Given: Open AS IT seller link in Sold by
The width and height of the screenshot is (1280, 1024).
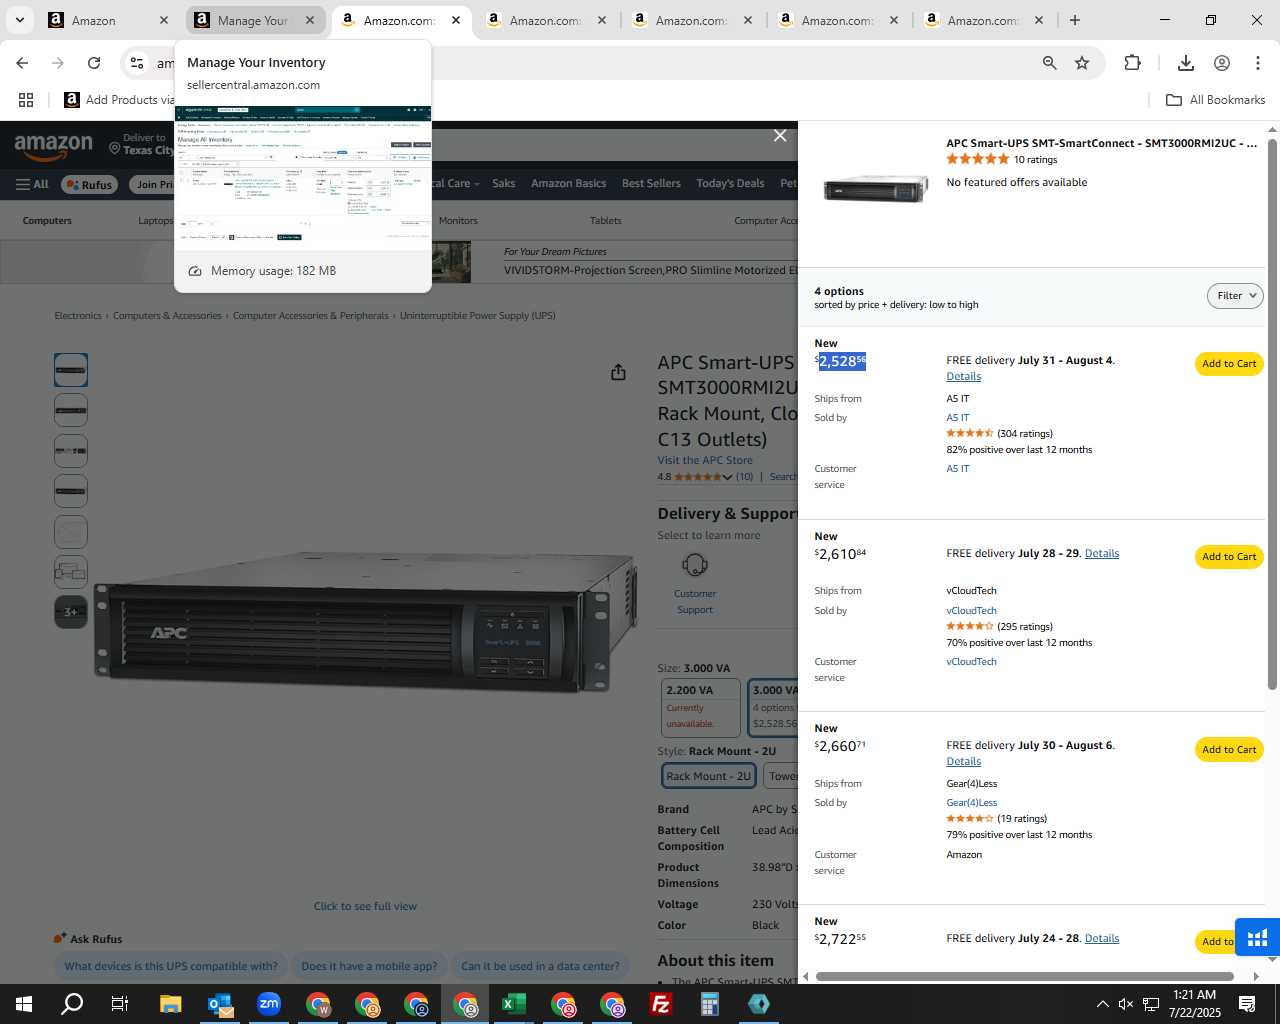Looking at the screenshot, I should (x=958, y=418).
